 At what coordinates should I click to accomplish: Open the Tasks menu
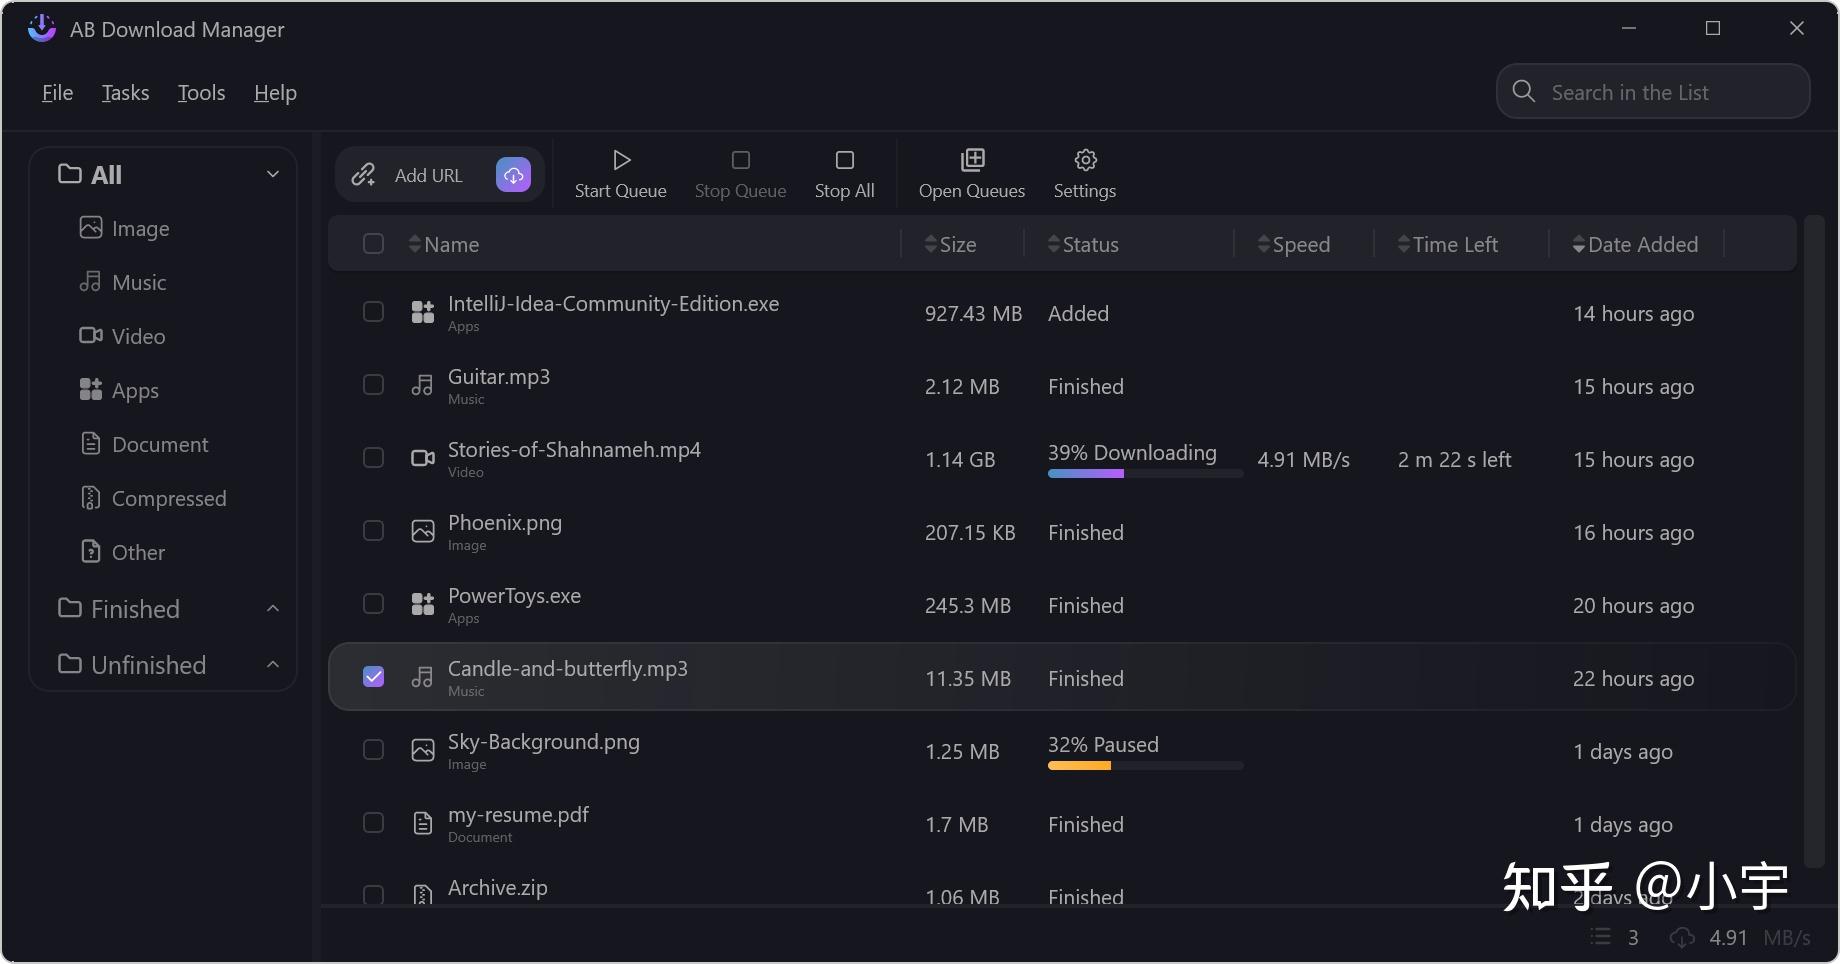(x=125, y=93)
